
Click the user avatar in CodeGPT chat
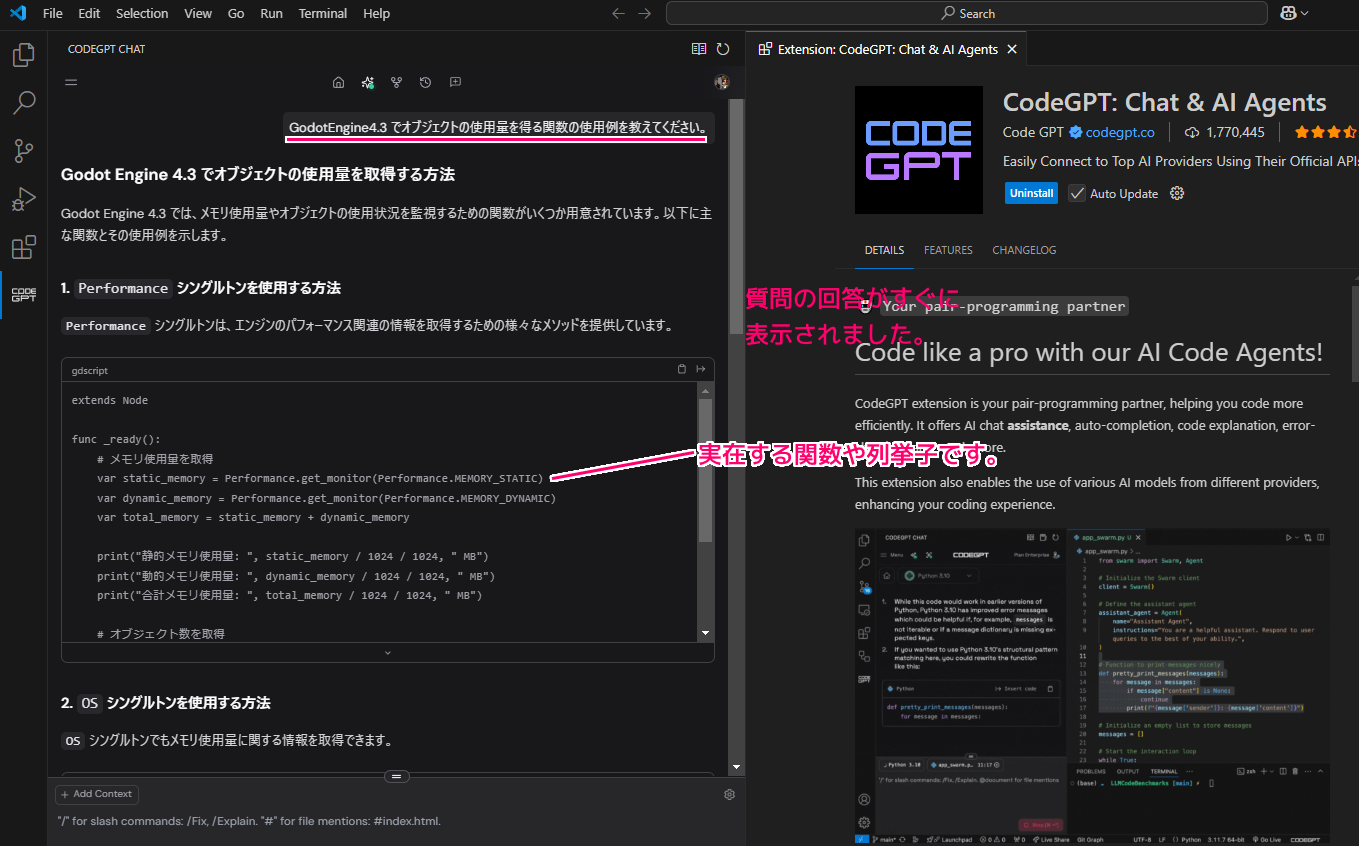click(722, 82)
